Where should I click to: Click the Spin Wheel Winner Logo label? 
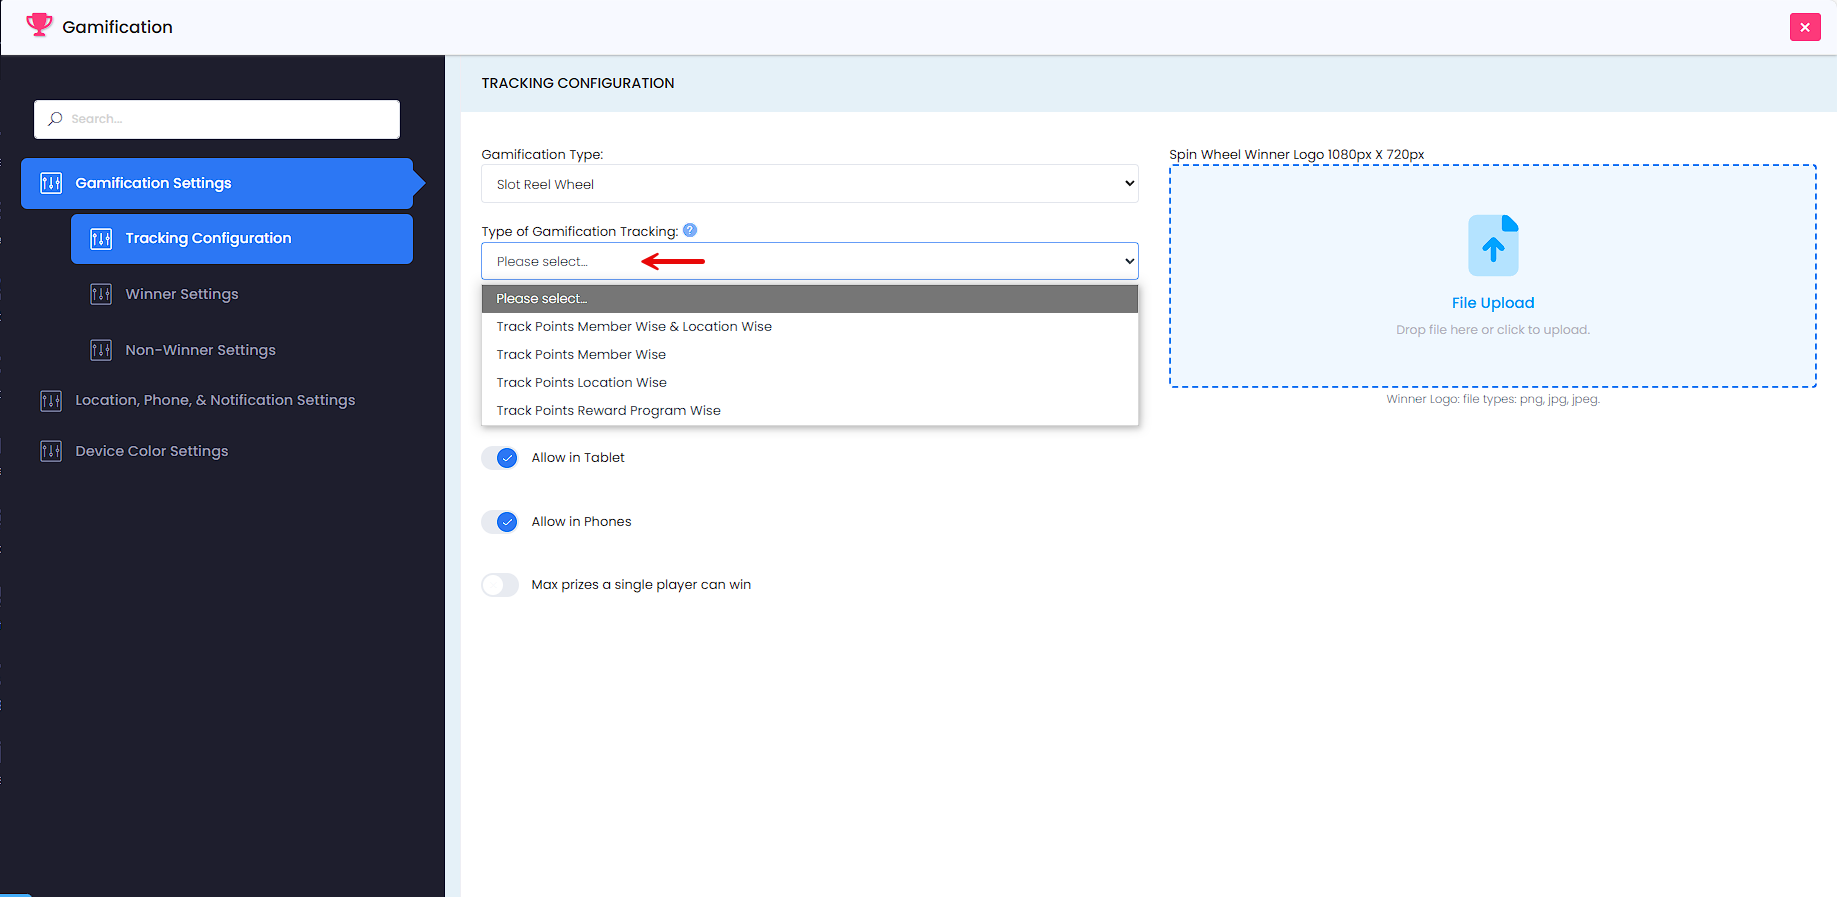[1297, 155]
